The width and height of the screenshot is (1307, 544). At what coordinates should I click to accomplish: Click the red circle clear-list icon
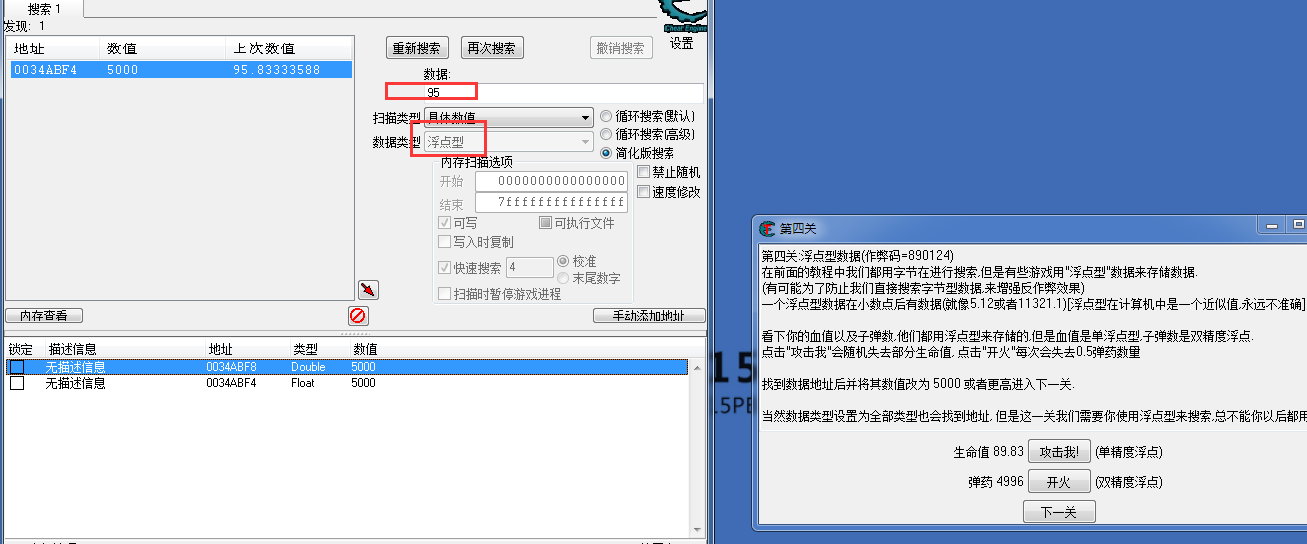point(357,315)
